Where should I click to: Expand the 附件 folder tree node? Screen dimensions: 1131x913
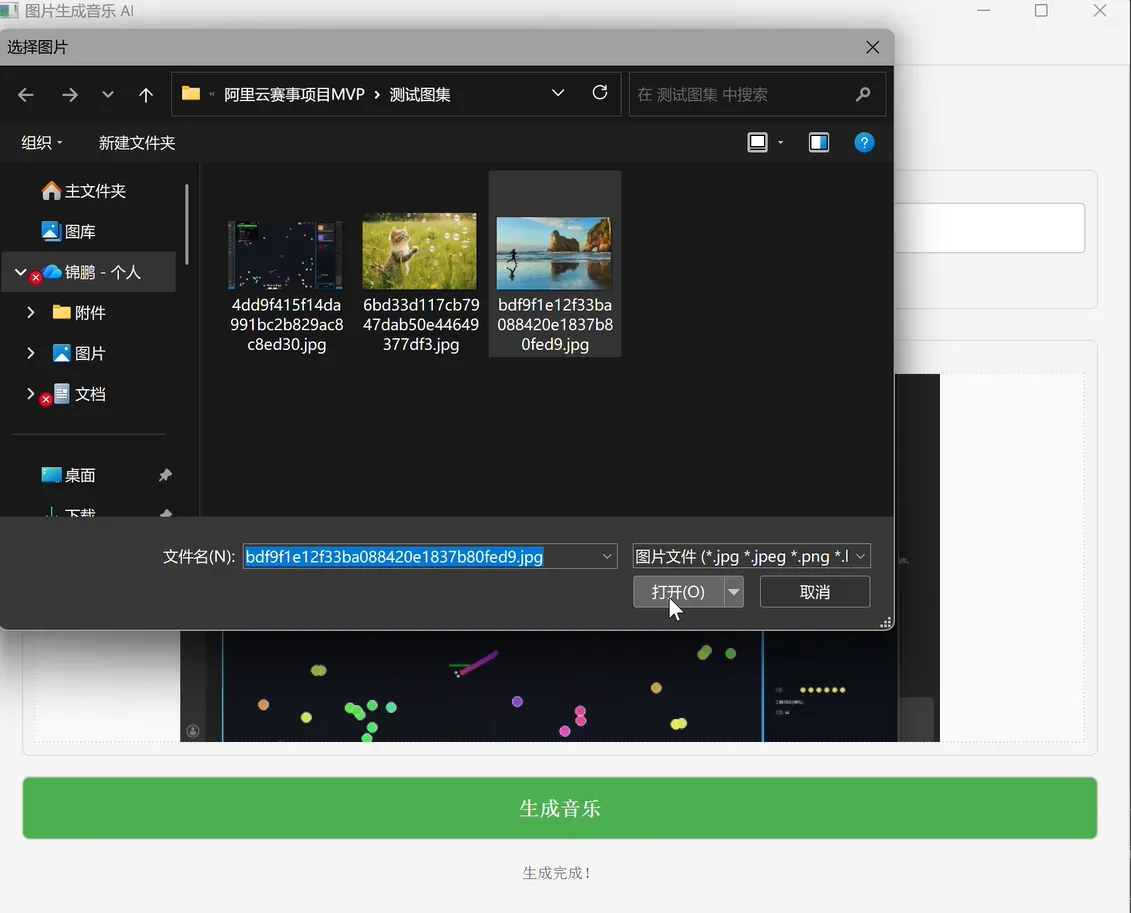(30, 312)
